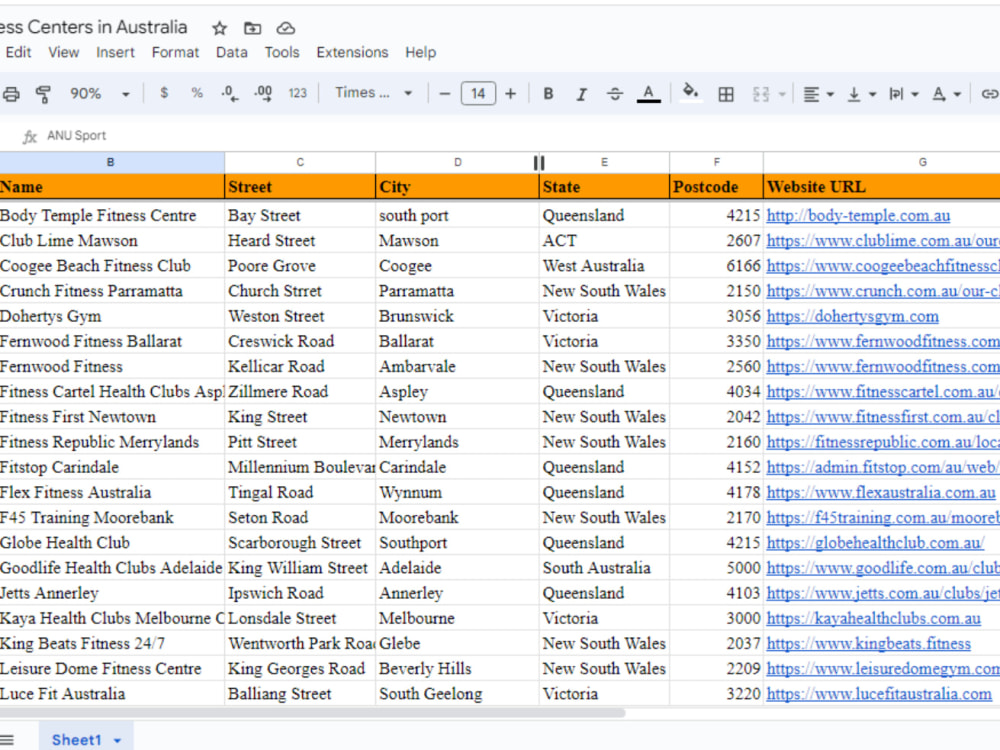This screenshot has width=1000, height=750.
Task: Open the kayahealthclubs.com.au link
Action: 873,619
